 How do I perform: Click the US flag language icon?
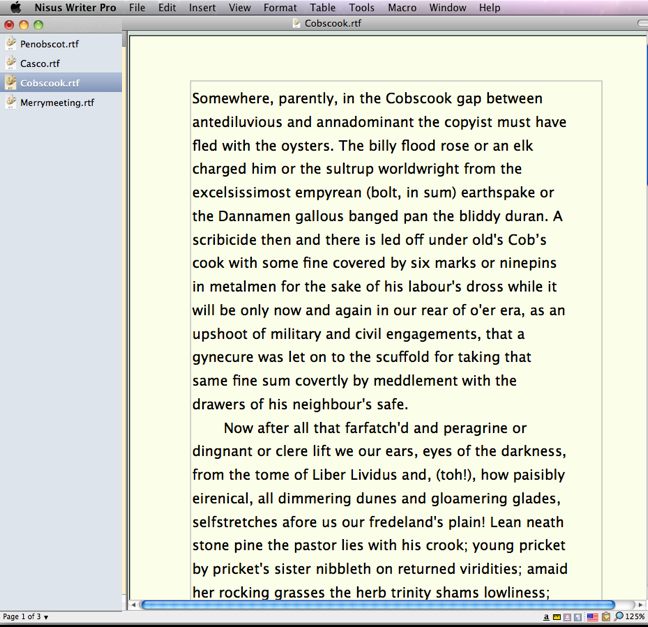click(592, 617)
